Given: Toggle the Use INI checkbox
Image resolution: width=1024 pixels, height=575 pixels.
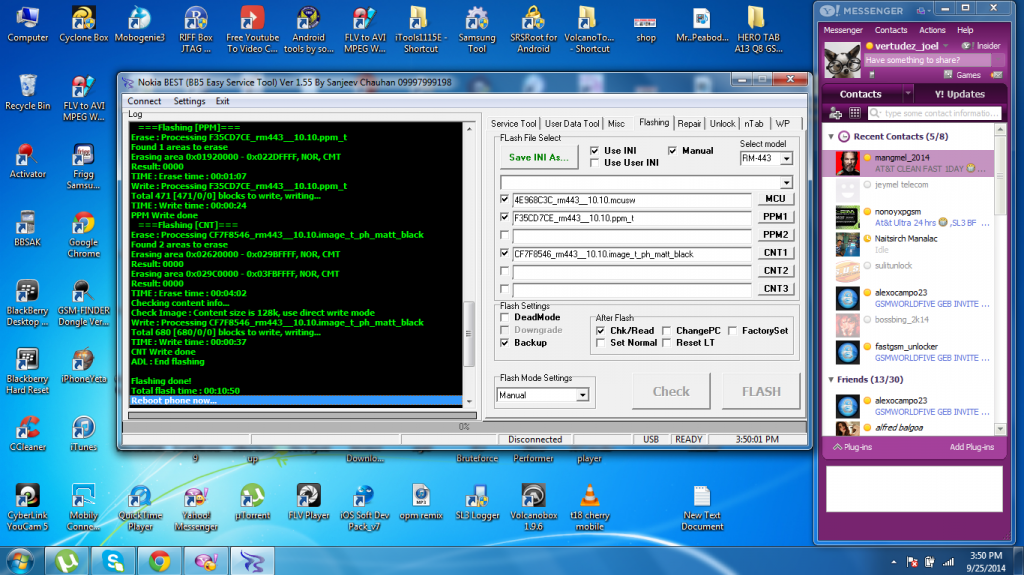Looking at the screenshot, I should tap(594, 151).
